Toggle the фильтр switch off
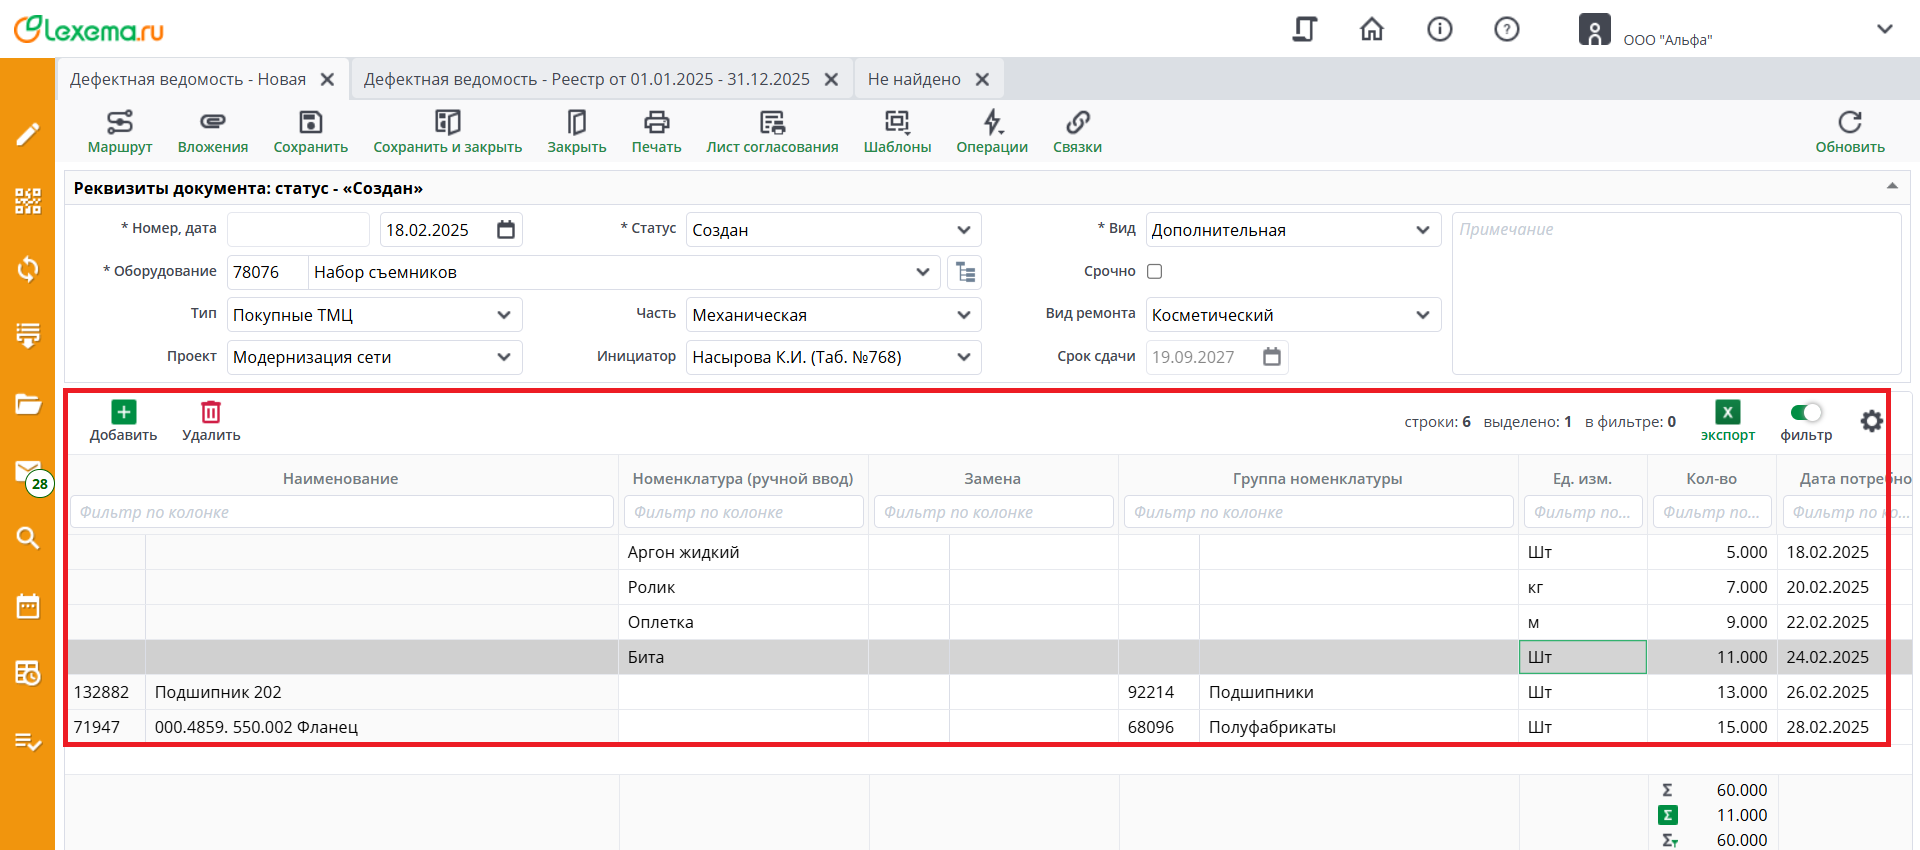Image resolution: width=1920 pixels, height=850 pixels. click(1806, 413)
